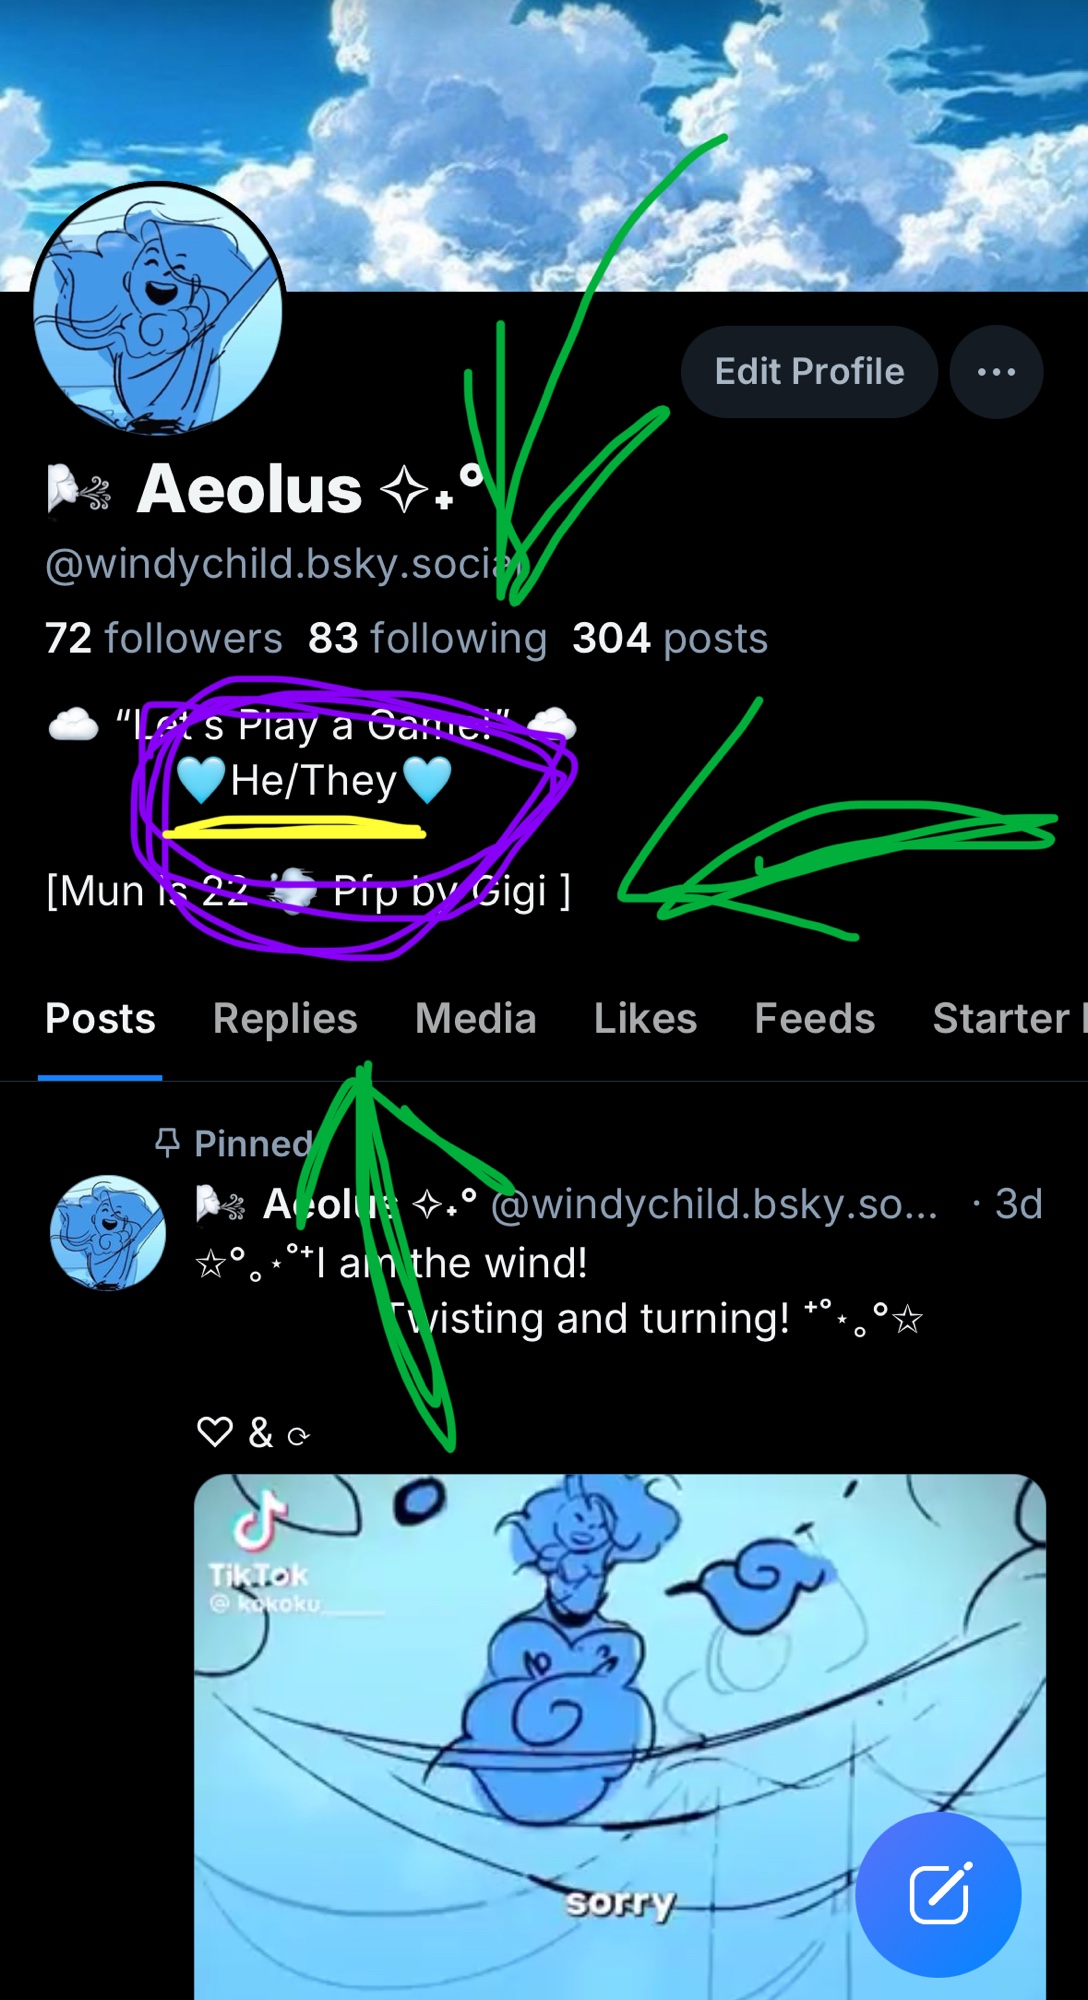Tap the heart symbol in post text
Image resolution: width=1088 pixels, height=2000 pixels.
point(215,1432)
